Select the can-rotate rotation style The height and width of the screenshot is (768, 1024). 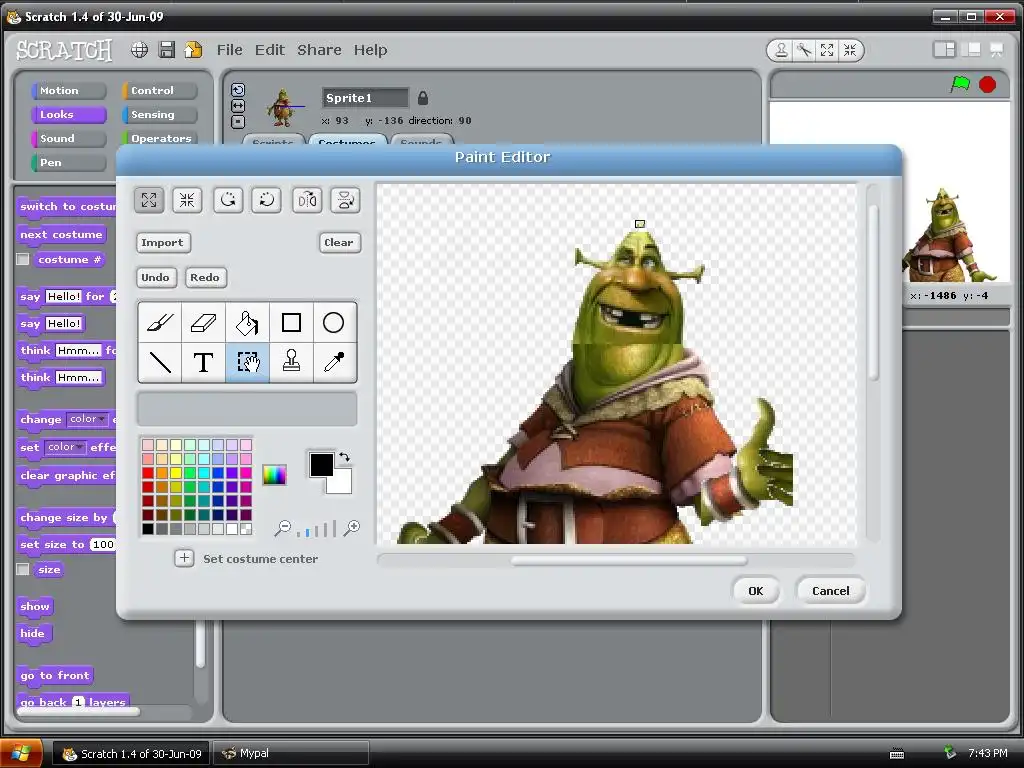(x=238, y=90)
